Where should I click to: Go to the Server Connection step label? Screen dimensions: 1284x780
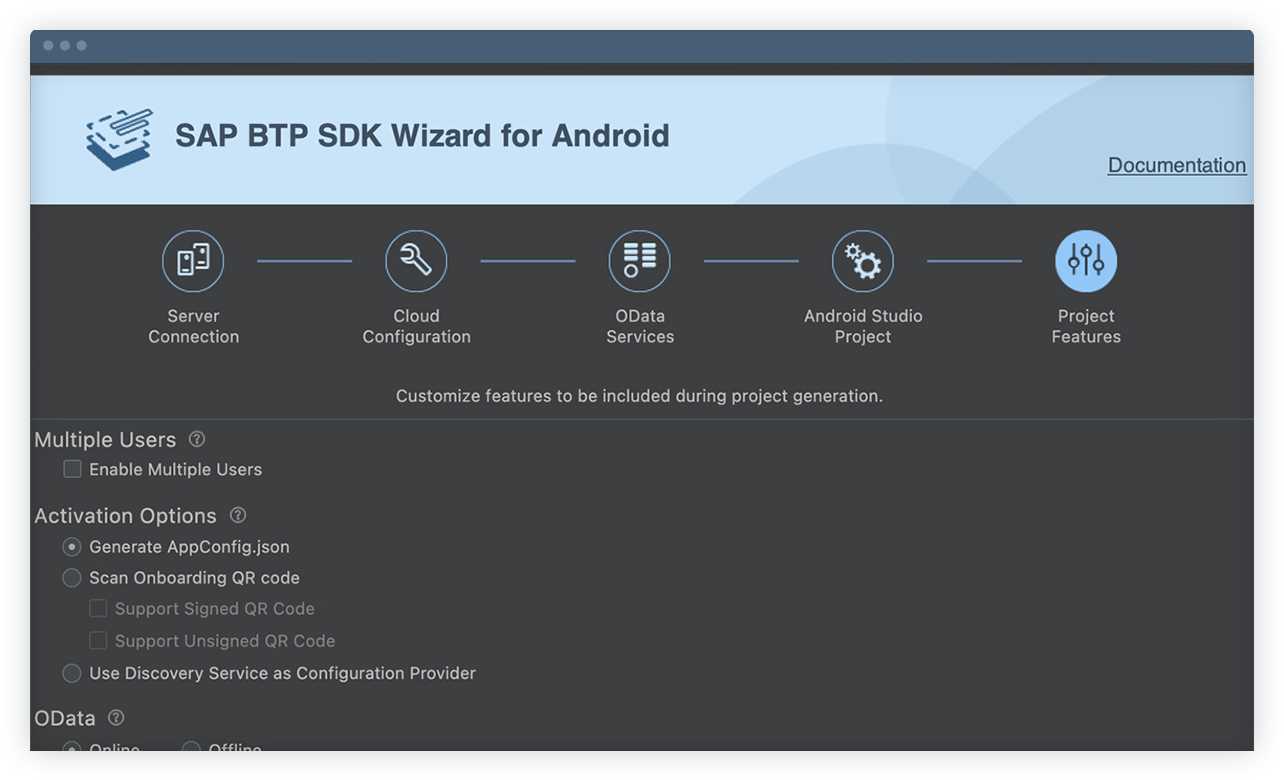193,326
